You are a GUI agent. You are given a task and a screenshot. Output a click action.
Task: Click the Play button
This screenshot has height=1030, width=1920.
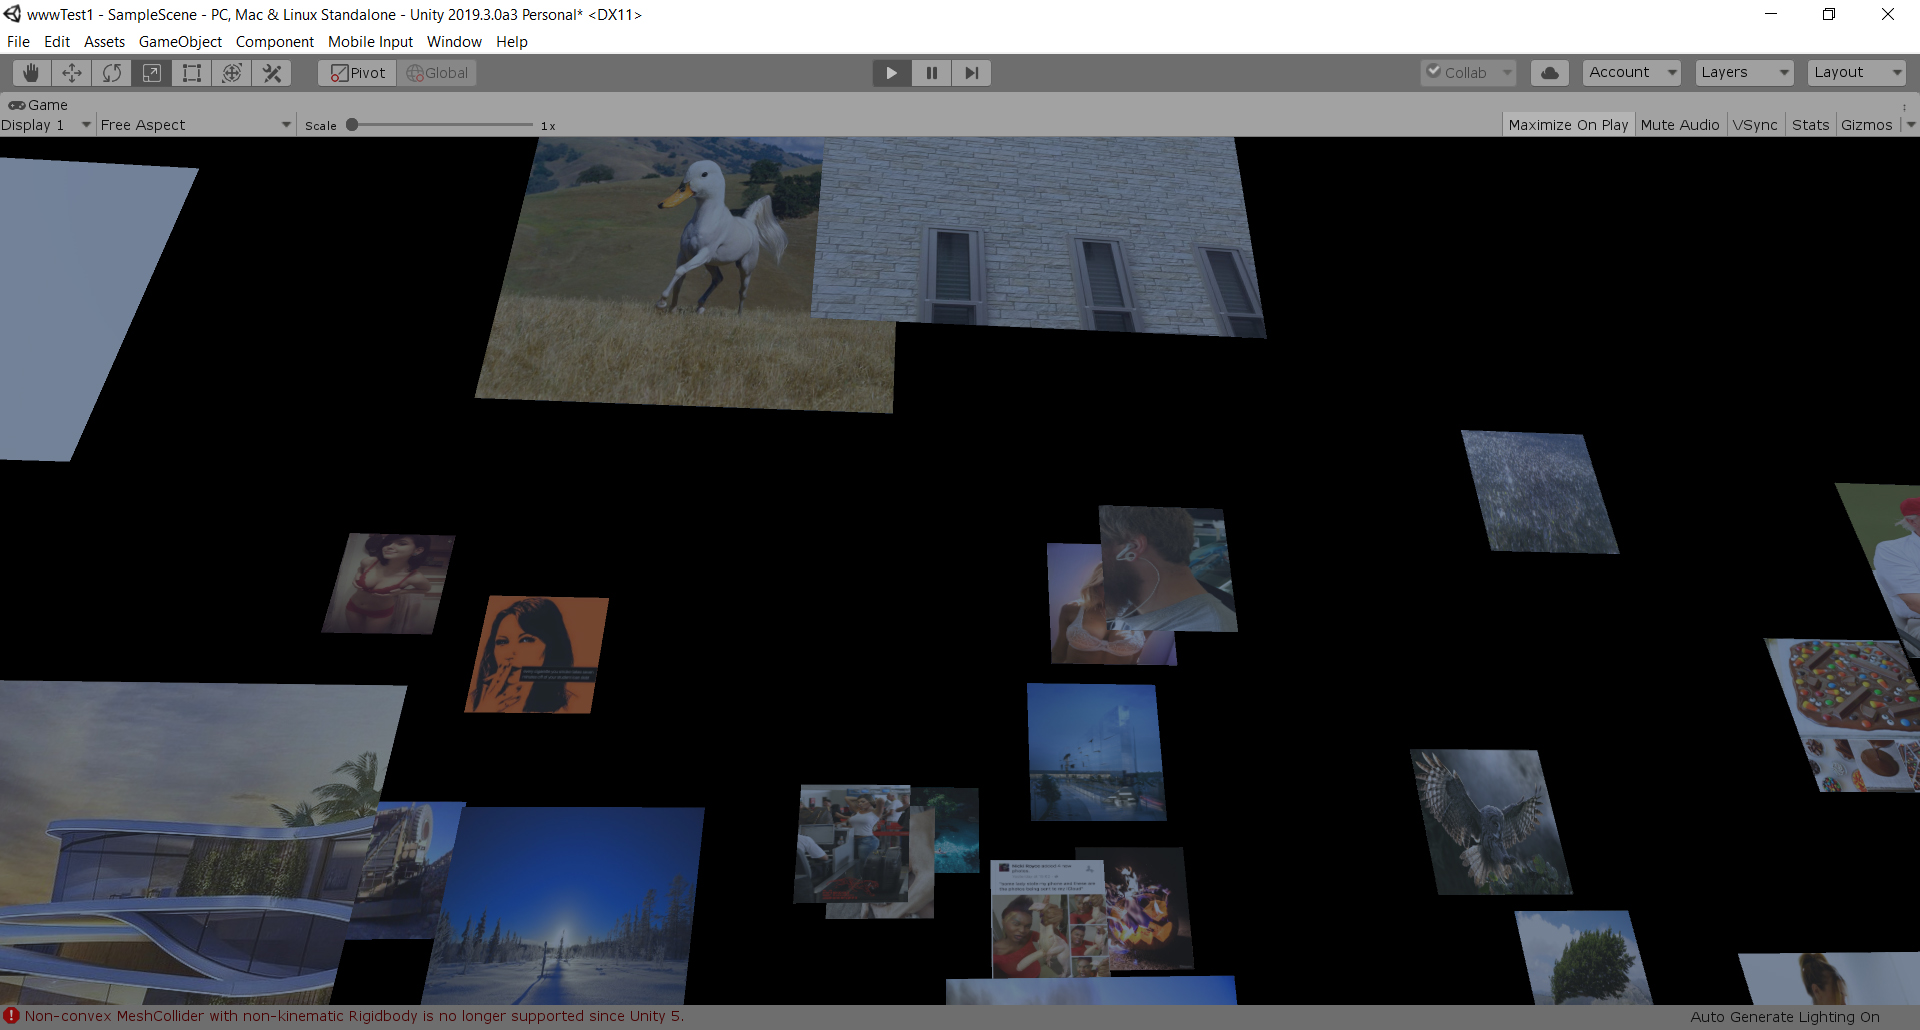tap(891, 73)
